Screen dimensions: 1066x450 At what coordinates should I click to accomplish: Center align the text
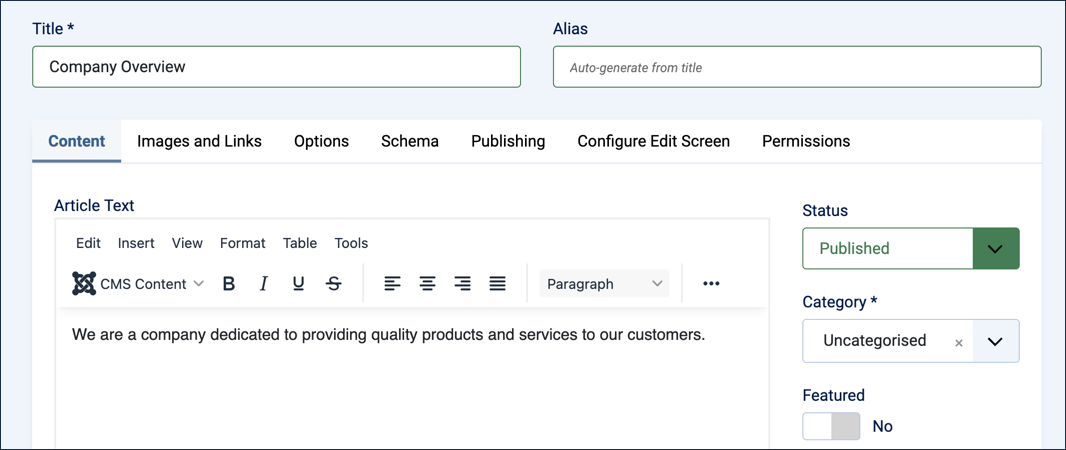(427, 283)
